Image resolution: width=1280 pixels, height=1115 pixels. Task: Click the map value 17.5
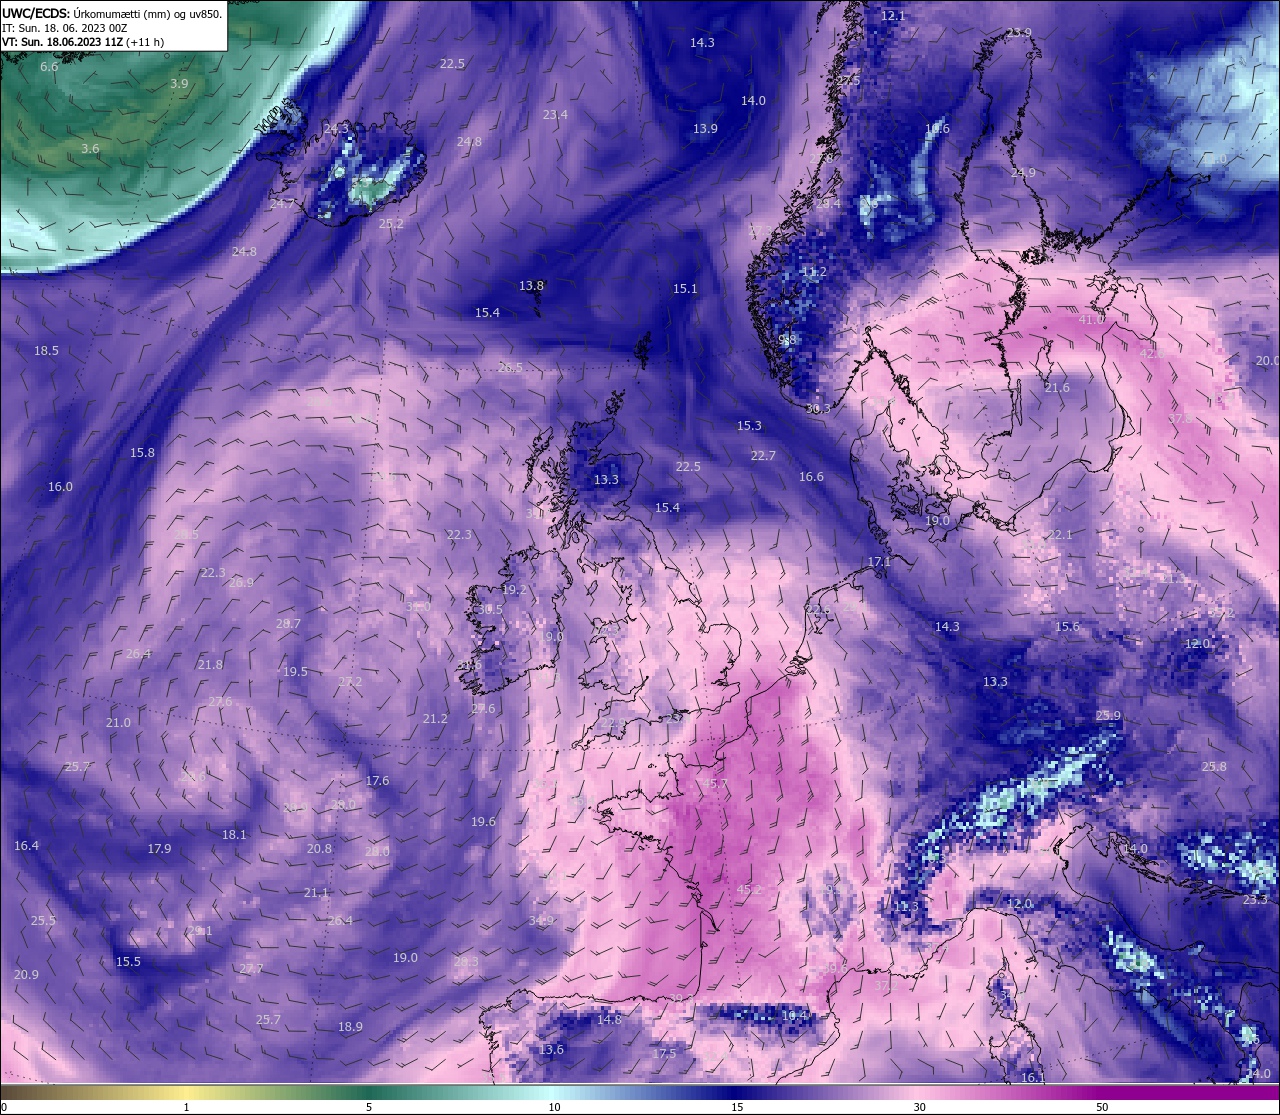pyautogui.click(x=664, y=1054)
